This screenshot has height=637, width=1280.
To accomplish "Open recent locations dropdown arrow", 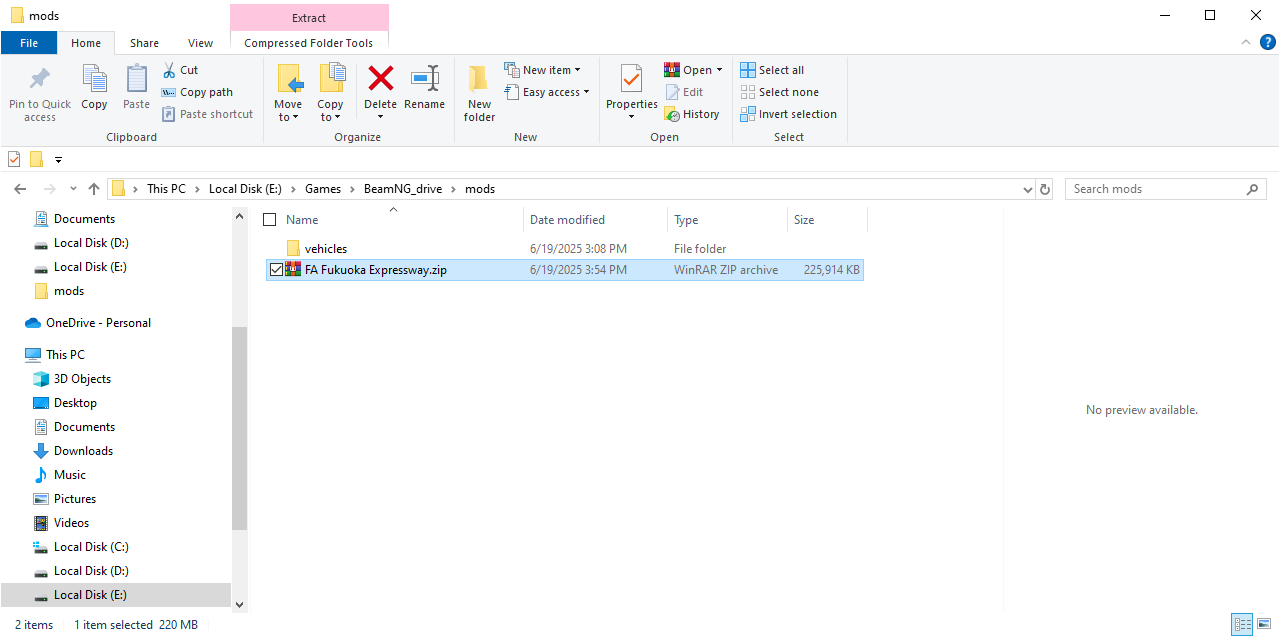I will pyautogui.click(x=73, y=189).
